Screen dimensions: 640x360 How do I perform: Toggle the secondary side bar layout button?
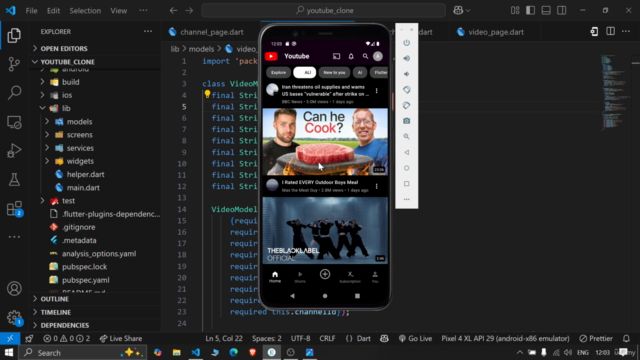coord(562,11)
